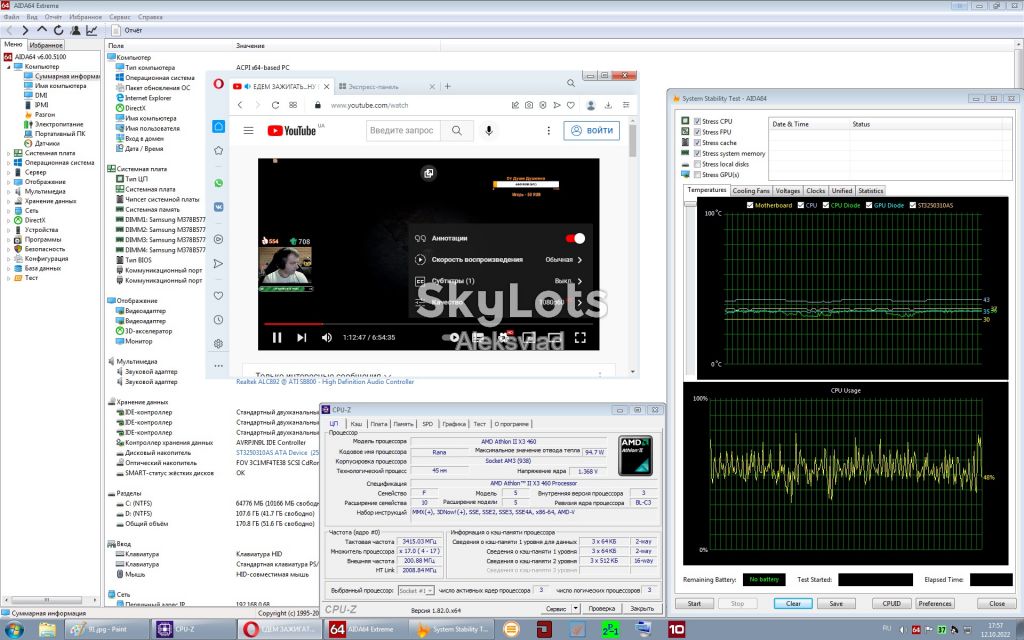Switch to Cooling Fans tab
The height and width of the screenshot is (640, 1024).
point(751,191)
